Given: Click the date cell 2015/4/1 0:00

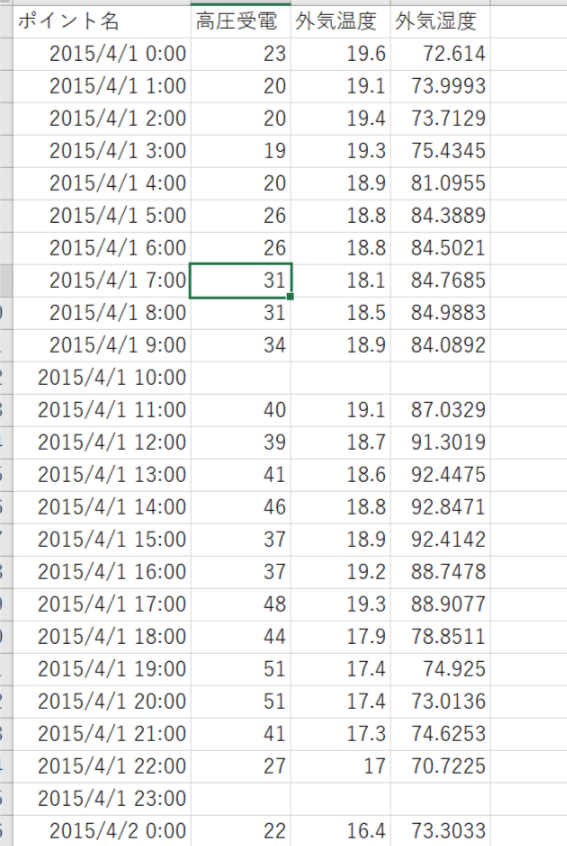Looking at the screenshot, I should click(x=101, y=54).
